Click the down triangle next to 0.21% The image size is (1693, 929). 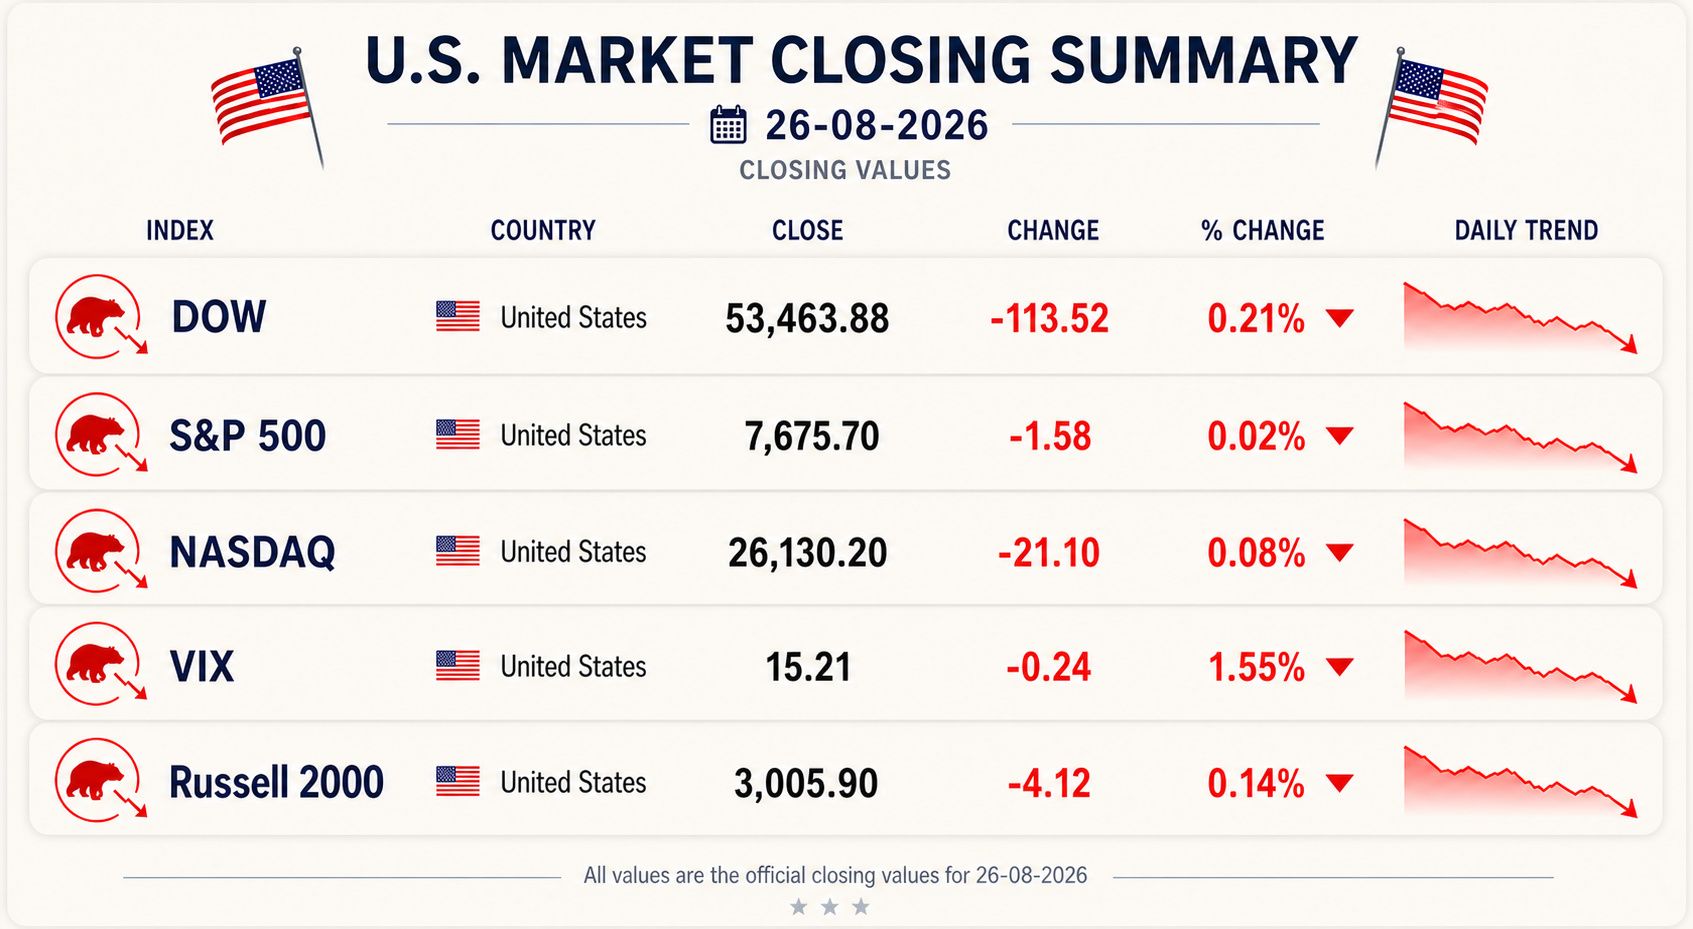coord(1339,319)
